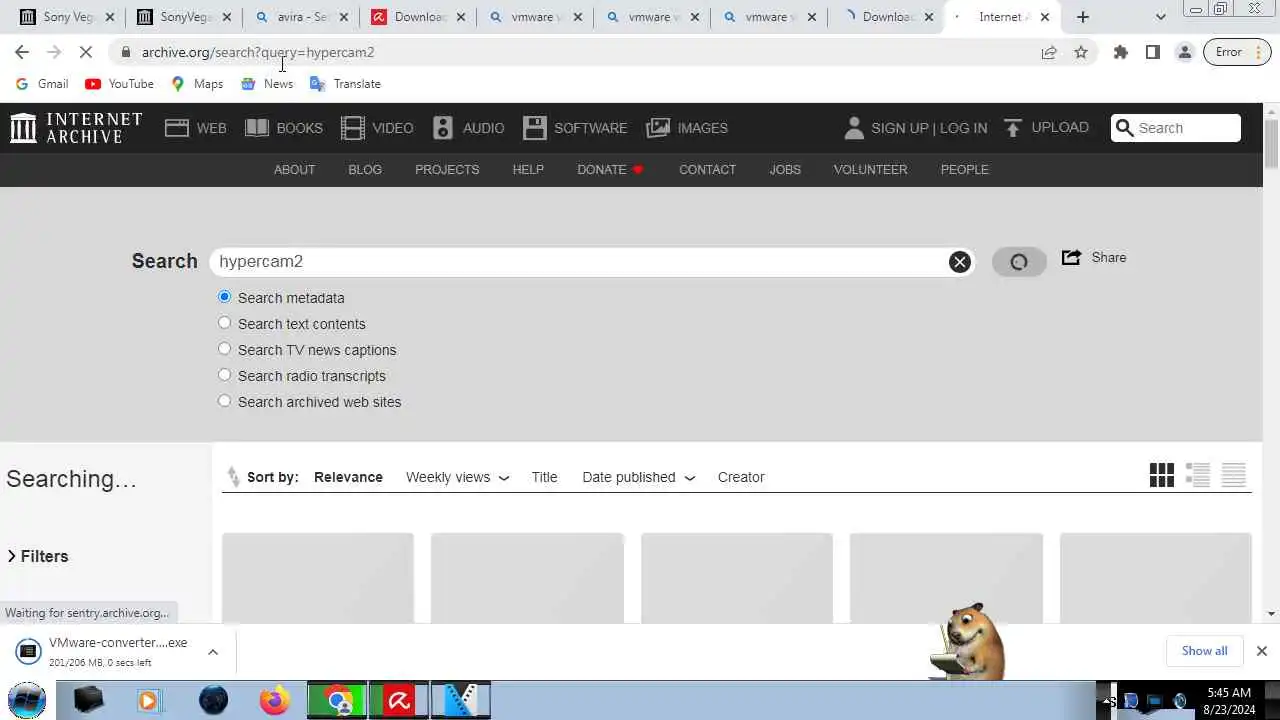This screenshot has height=720, width=1280.
Task: Open the Internet Archive home logo
Action: point(76,128)
